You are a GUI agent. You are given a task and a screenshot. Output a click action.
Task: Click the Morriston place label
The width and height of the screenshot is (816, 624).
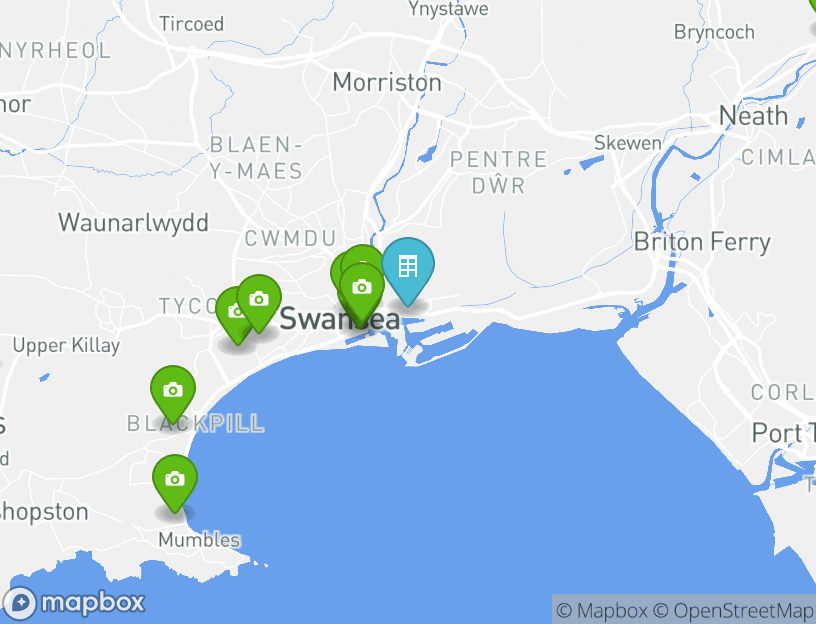pyautogui.click(x=387, y=82)
